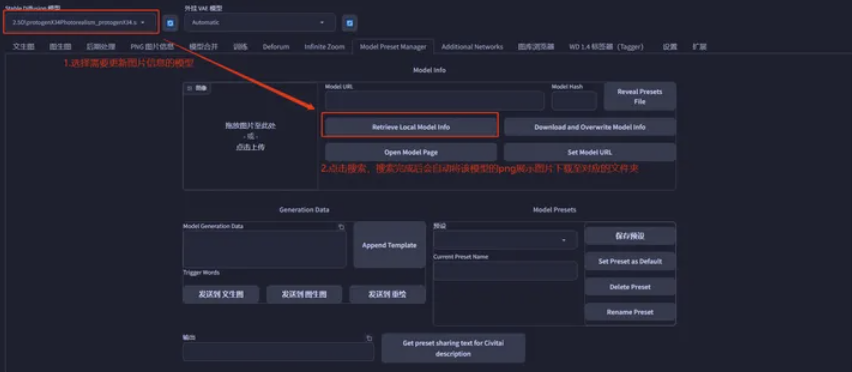
Task: Click Download and Overwrite Model Info
Action: pos(590,127)
